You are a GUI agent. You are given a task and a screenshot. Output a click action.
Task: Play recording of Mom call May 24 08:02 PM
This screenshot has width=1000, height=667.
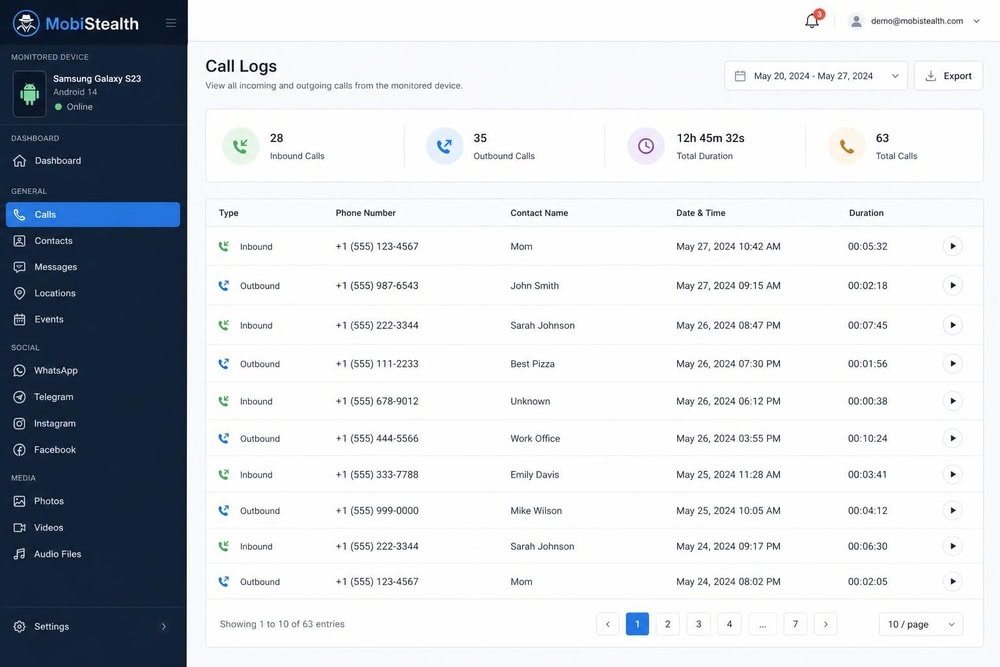point(952,582)
